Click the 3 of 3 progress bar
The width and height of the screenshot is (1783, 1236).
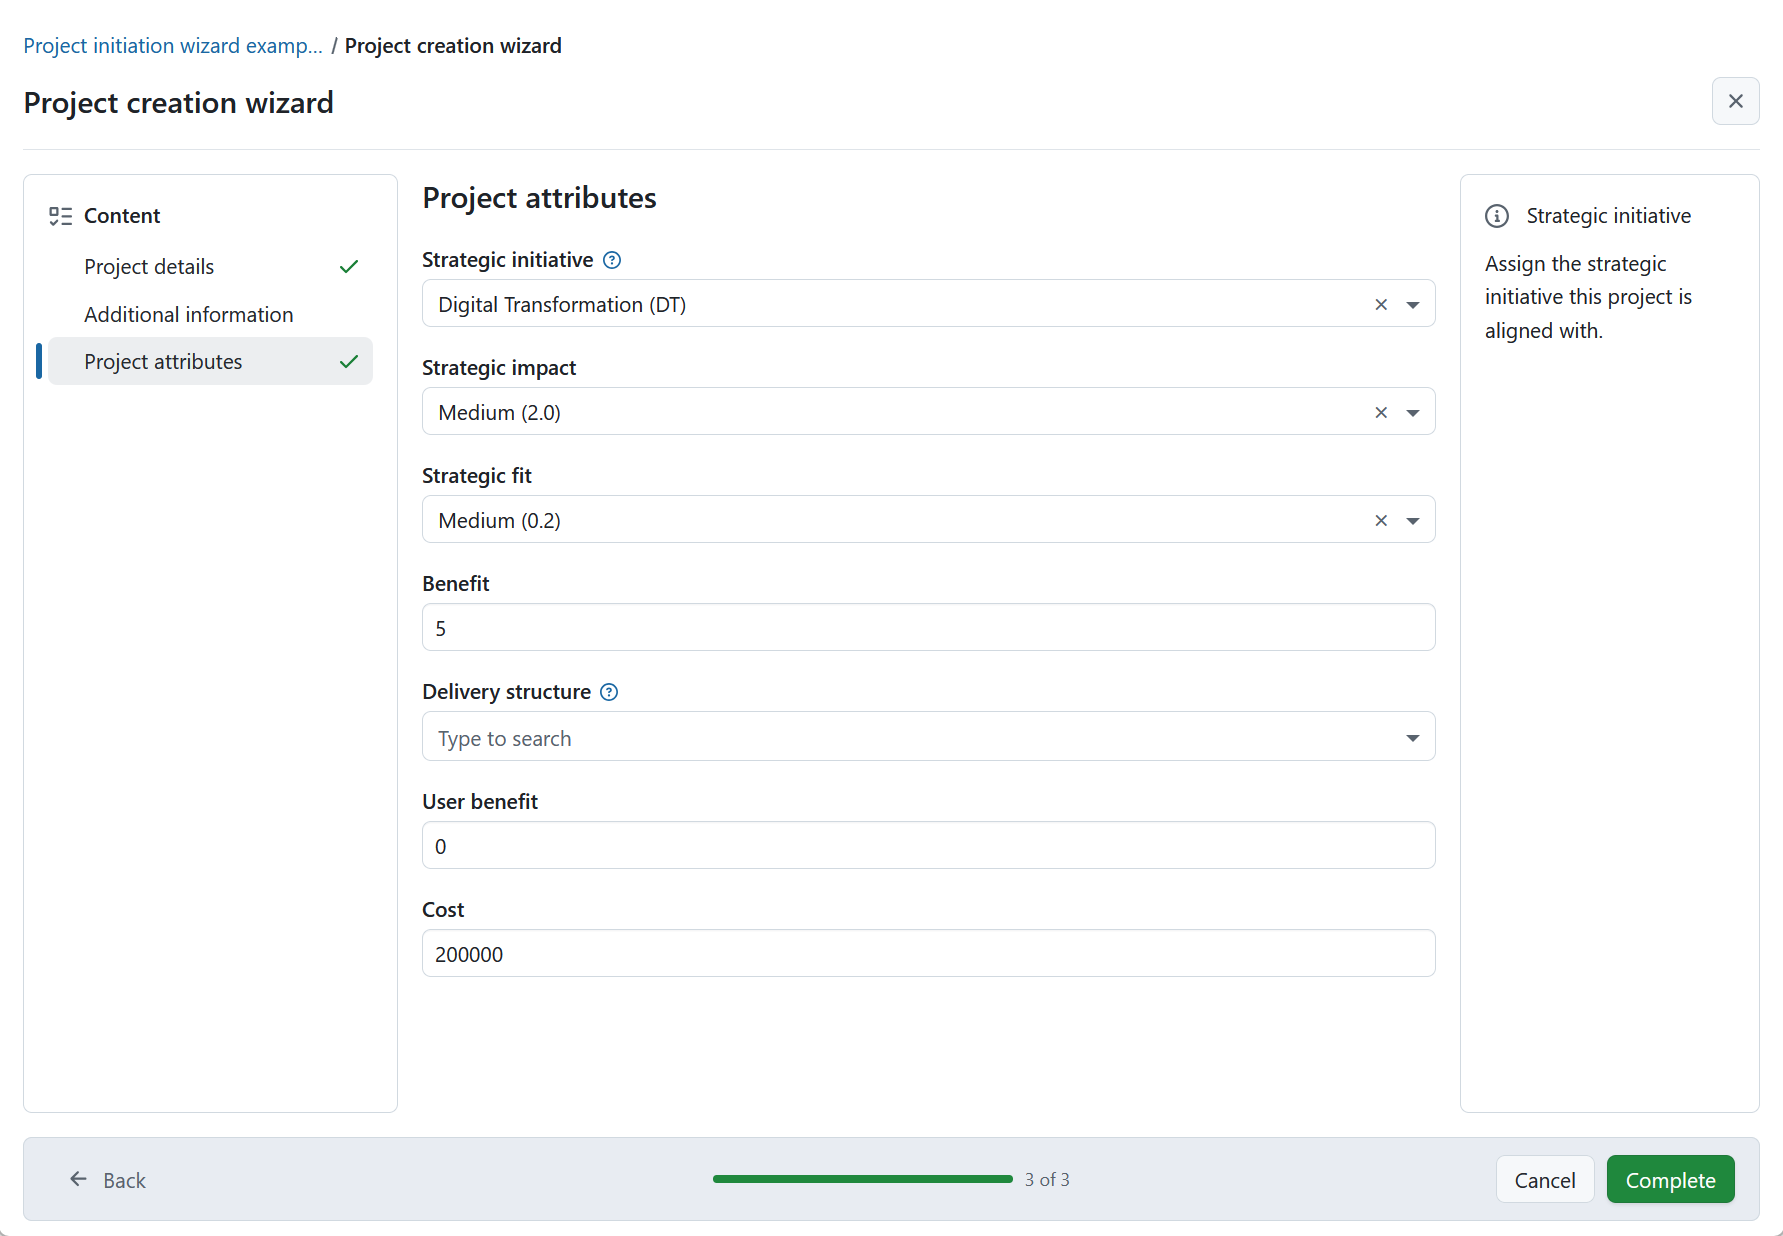862,1179
